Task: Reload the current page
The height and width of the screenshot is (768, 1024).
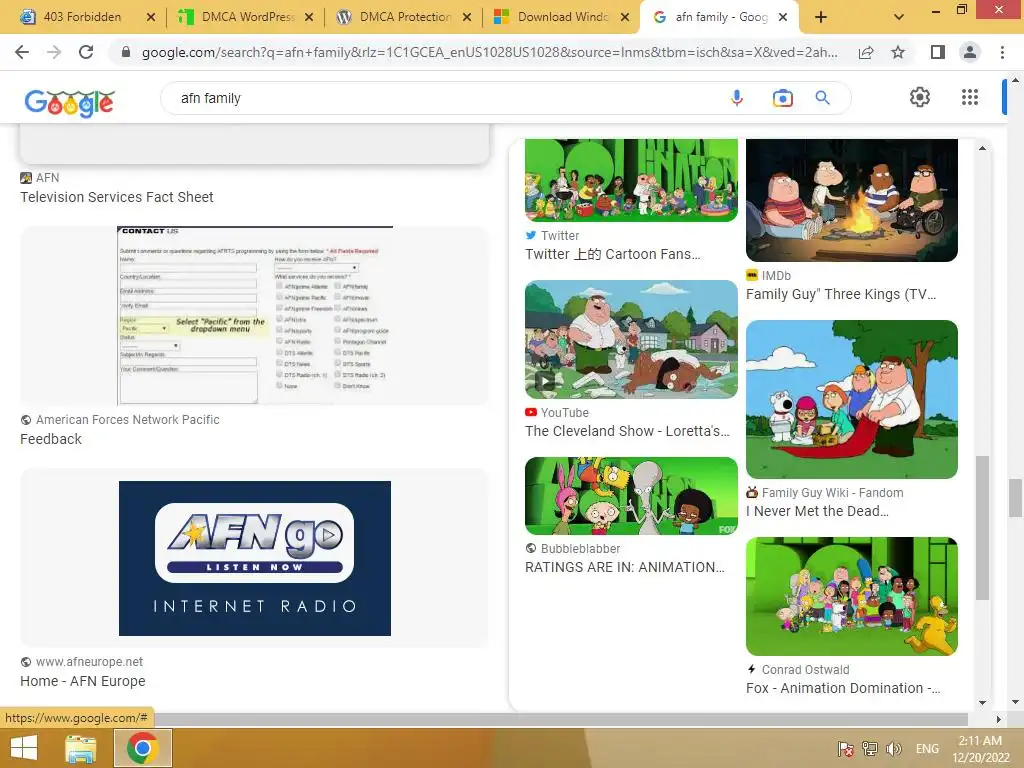Action: click(86, 52)
